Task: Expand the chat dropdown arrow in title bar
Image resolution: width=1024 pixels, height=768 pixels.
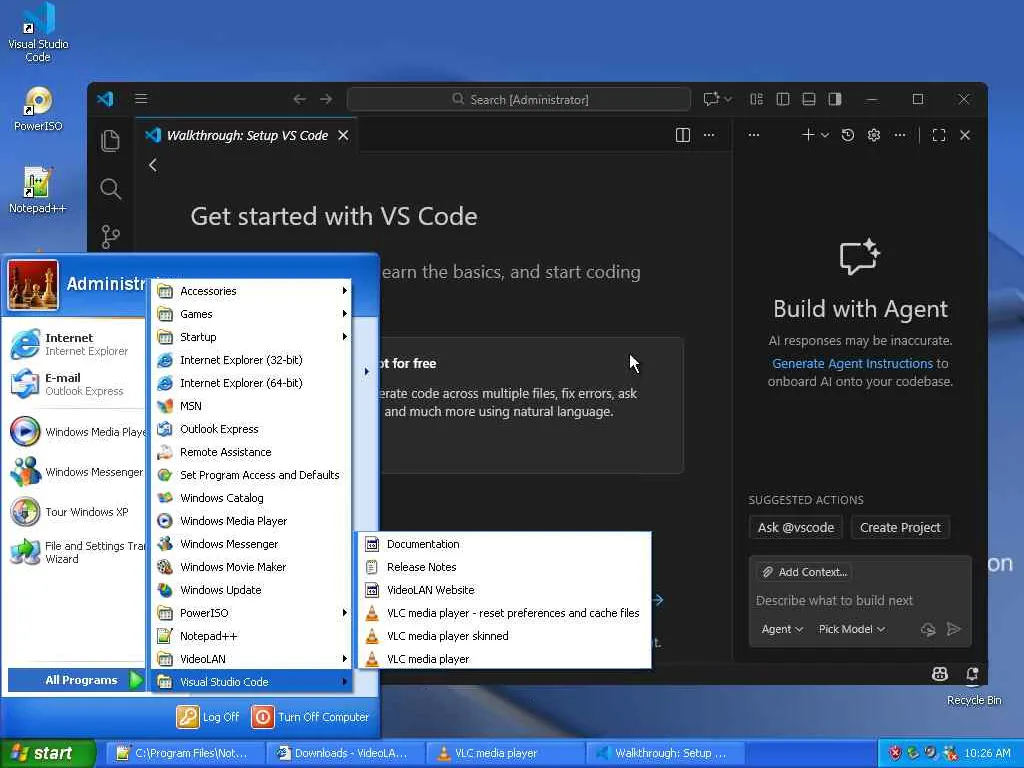Action: [728, 99]
